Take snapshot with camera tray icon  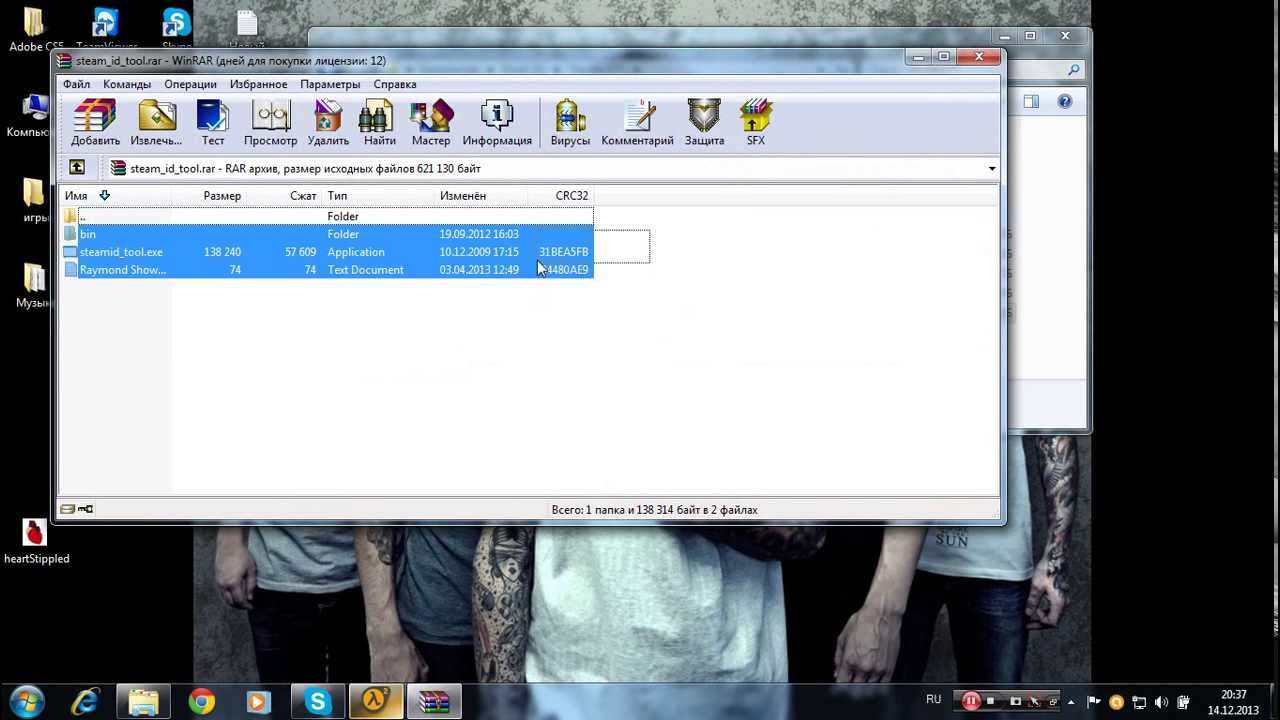[1015, 702]
